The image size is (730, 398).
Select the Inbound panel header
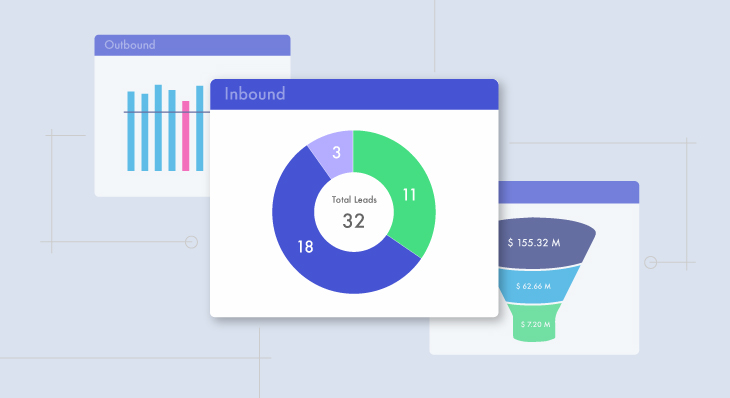click(354, 94)
